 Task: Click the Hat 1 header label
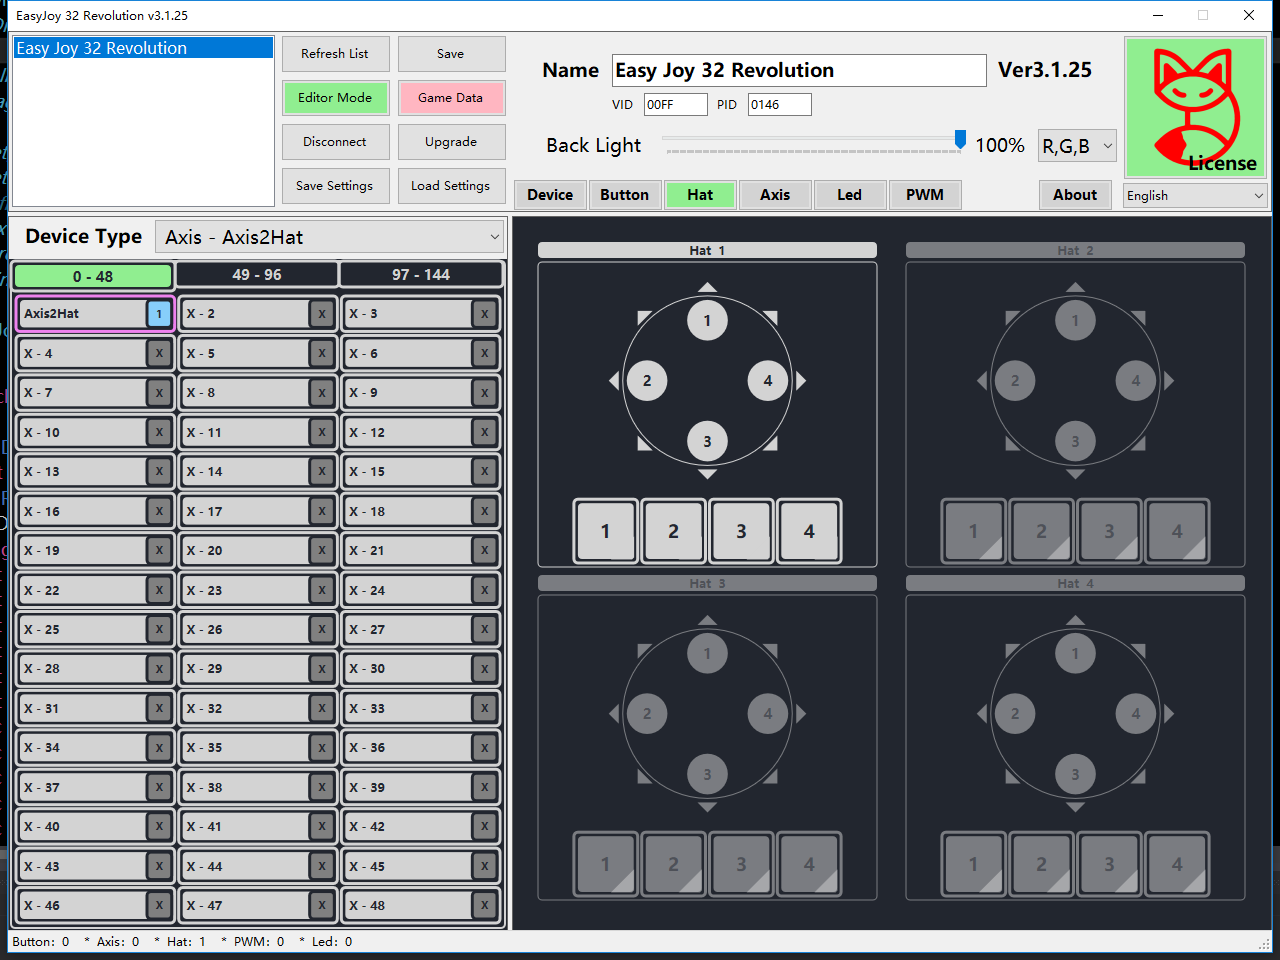pos(707,250)
